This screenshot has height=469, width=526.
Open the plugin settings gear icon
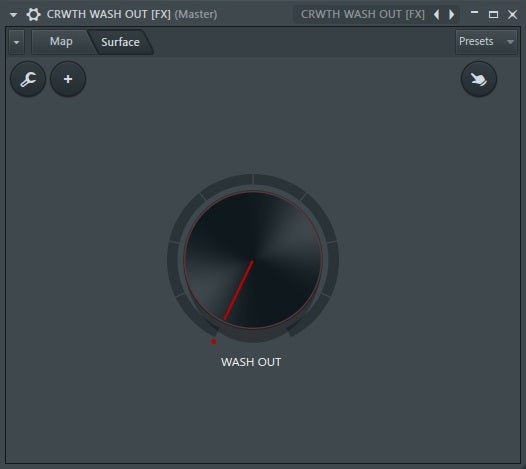[33, 14]
